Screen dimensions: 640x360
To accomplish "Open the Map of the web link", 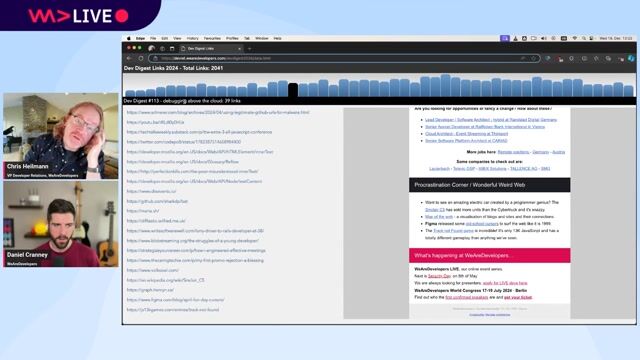I will [x=439, y=217].
